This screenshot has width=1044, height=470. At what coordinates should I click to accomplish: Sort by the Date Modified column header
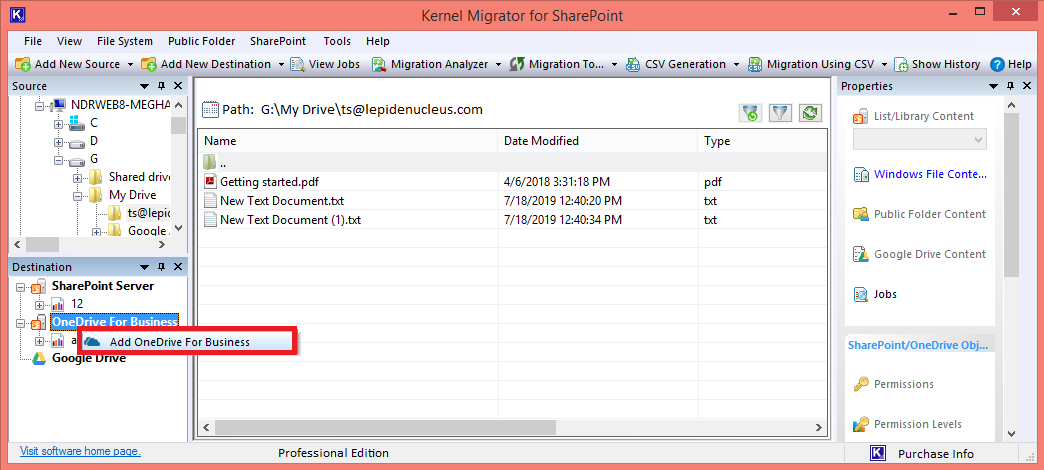(598, 141)
